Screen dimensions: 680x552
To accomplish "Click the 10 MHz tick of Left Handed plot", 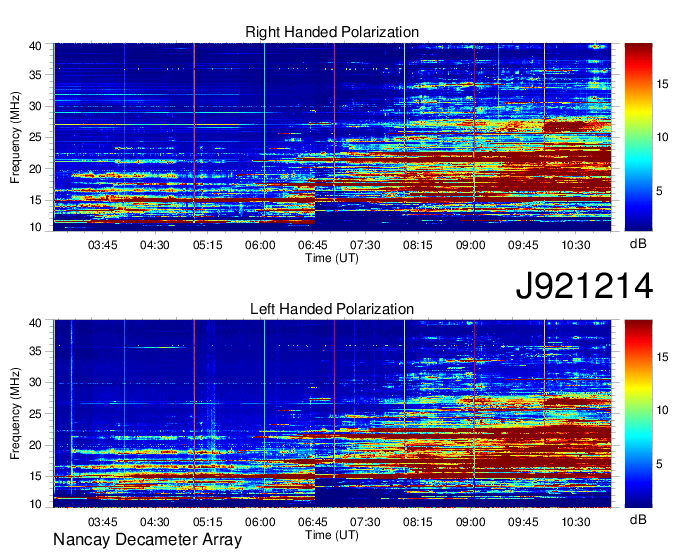I will click(35, 504).
